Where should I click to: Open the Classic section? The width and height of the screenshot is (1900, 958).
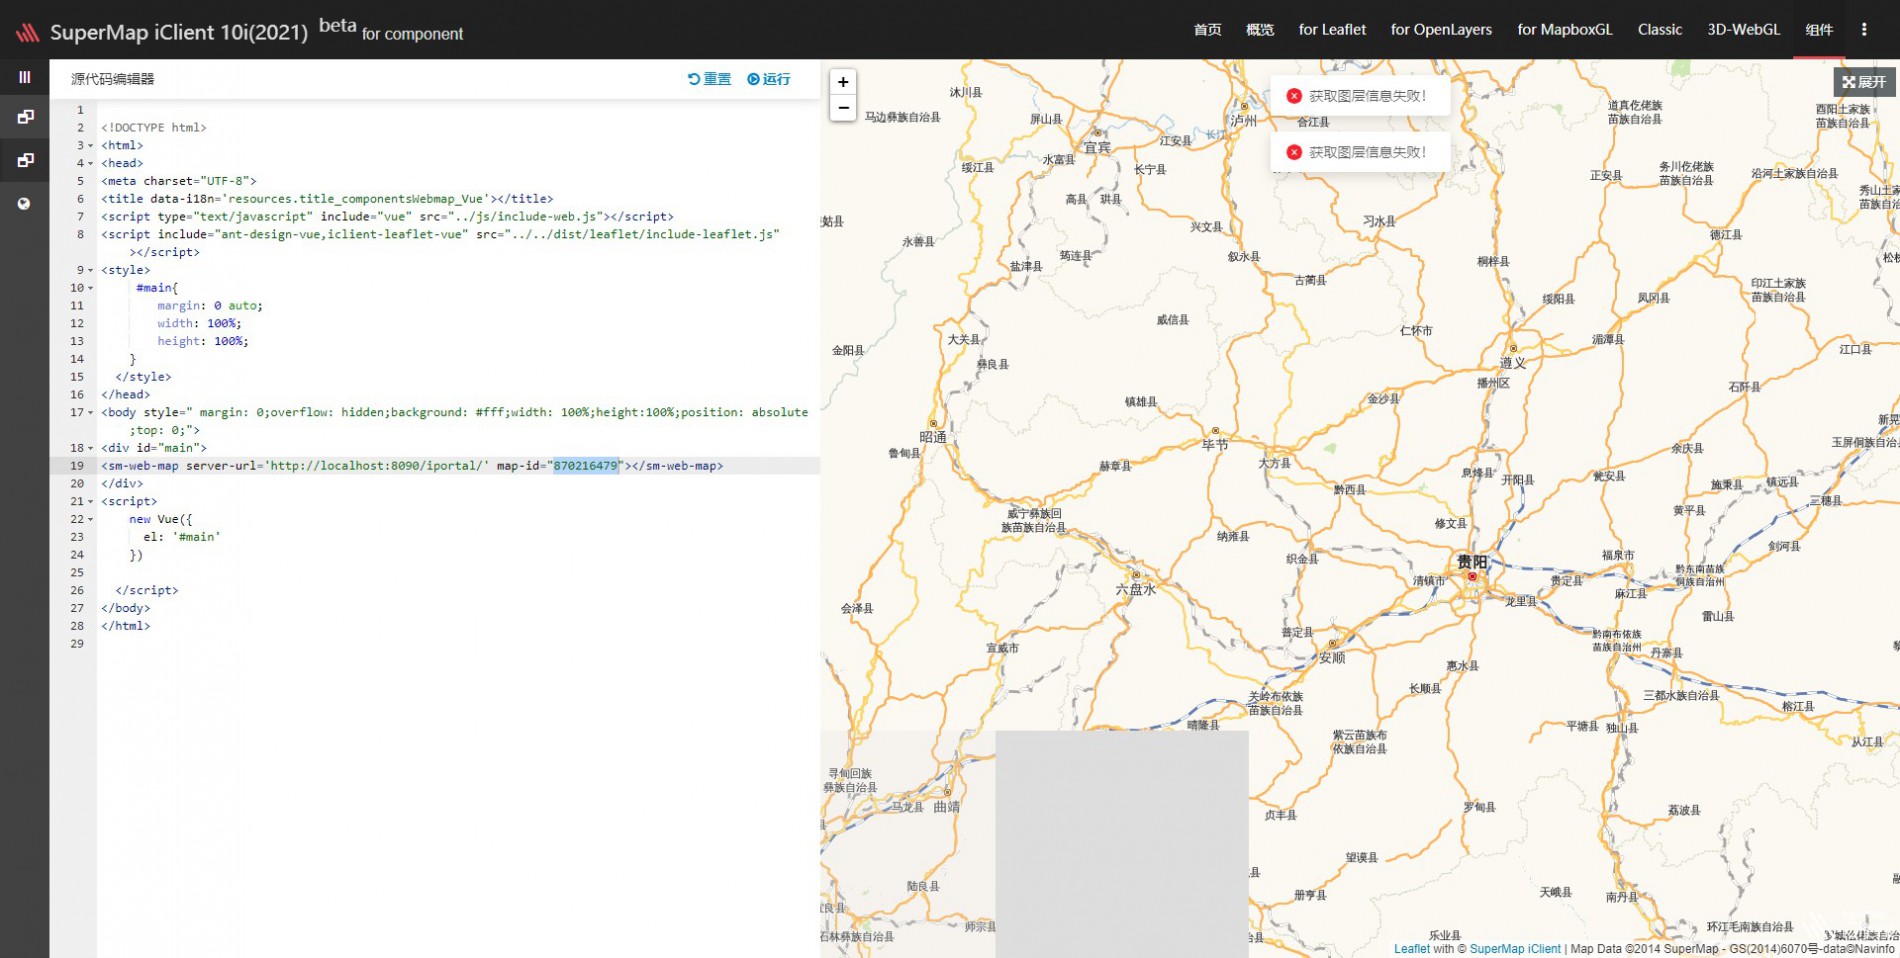pyautogui.click(x=1660, y=30)
